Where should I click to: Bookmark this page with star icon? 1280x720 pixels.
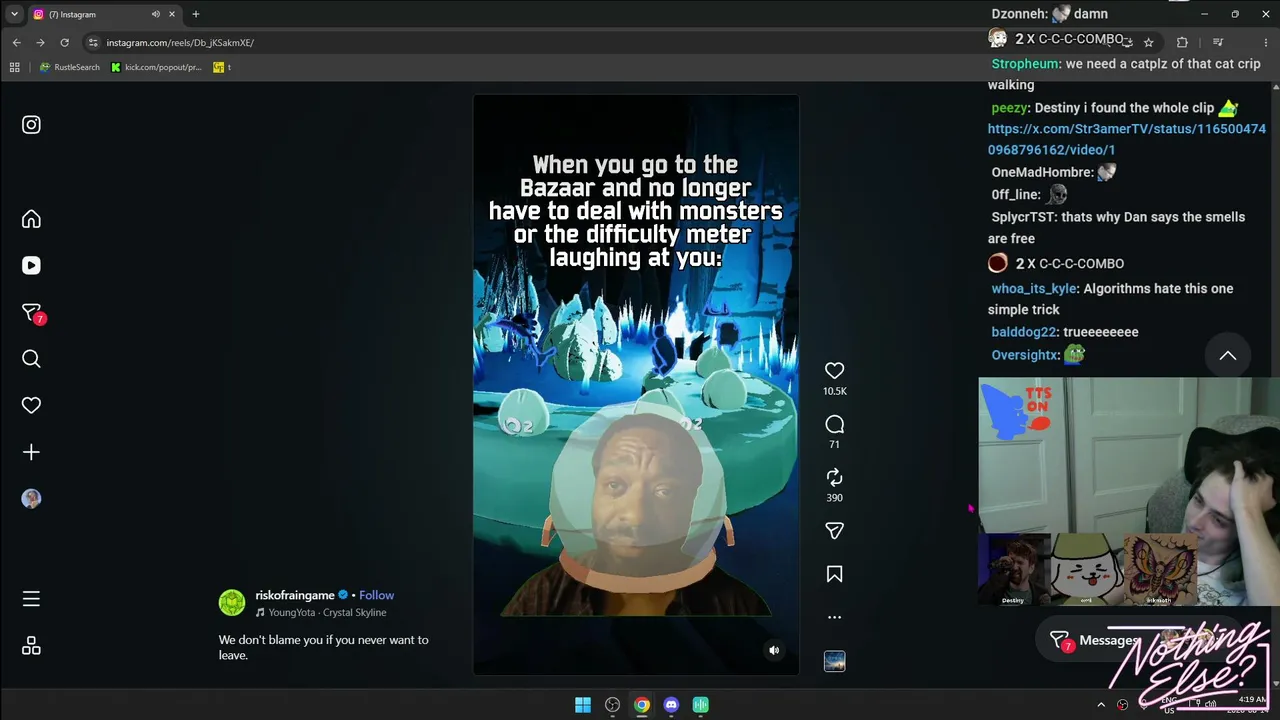(1148, 42)
